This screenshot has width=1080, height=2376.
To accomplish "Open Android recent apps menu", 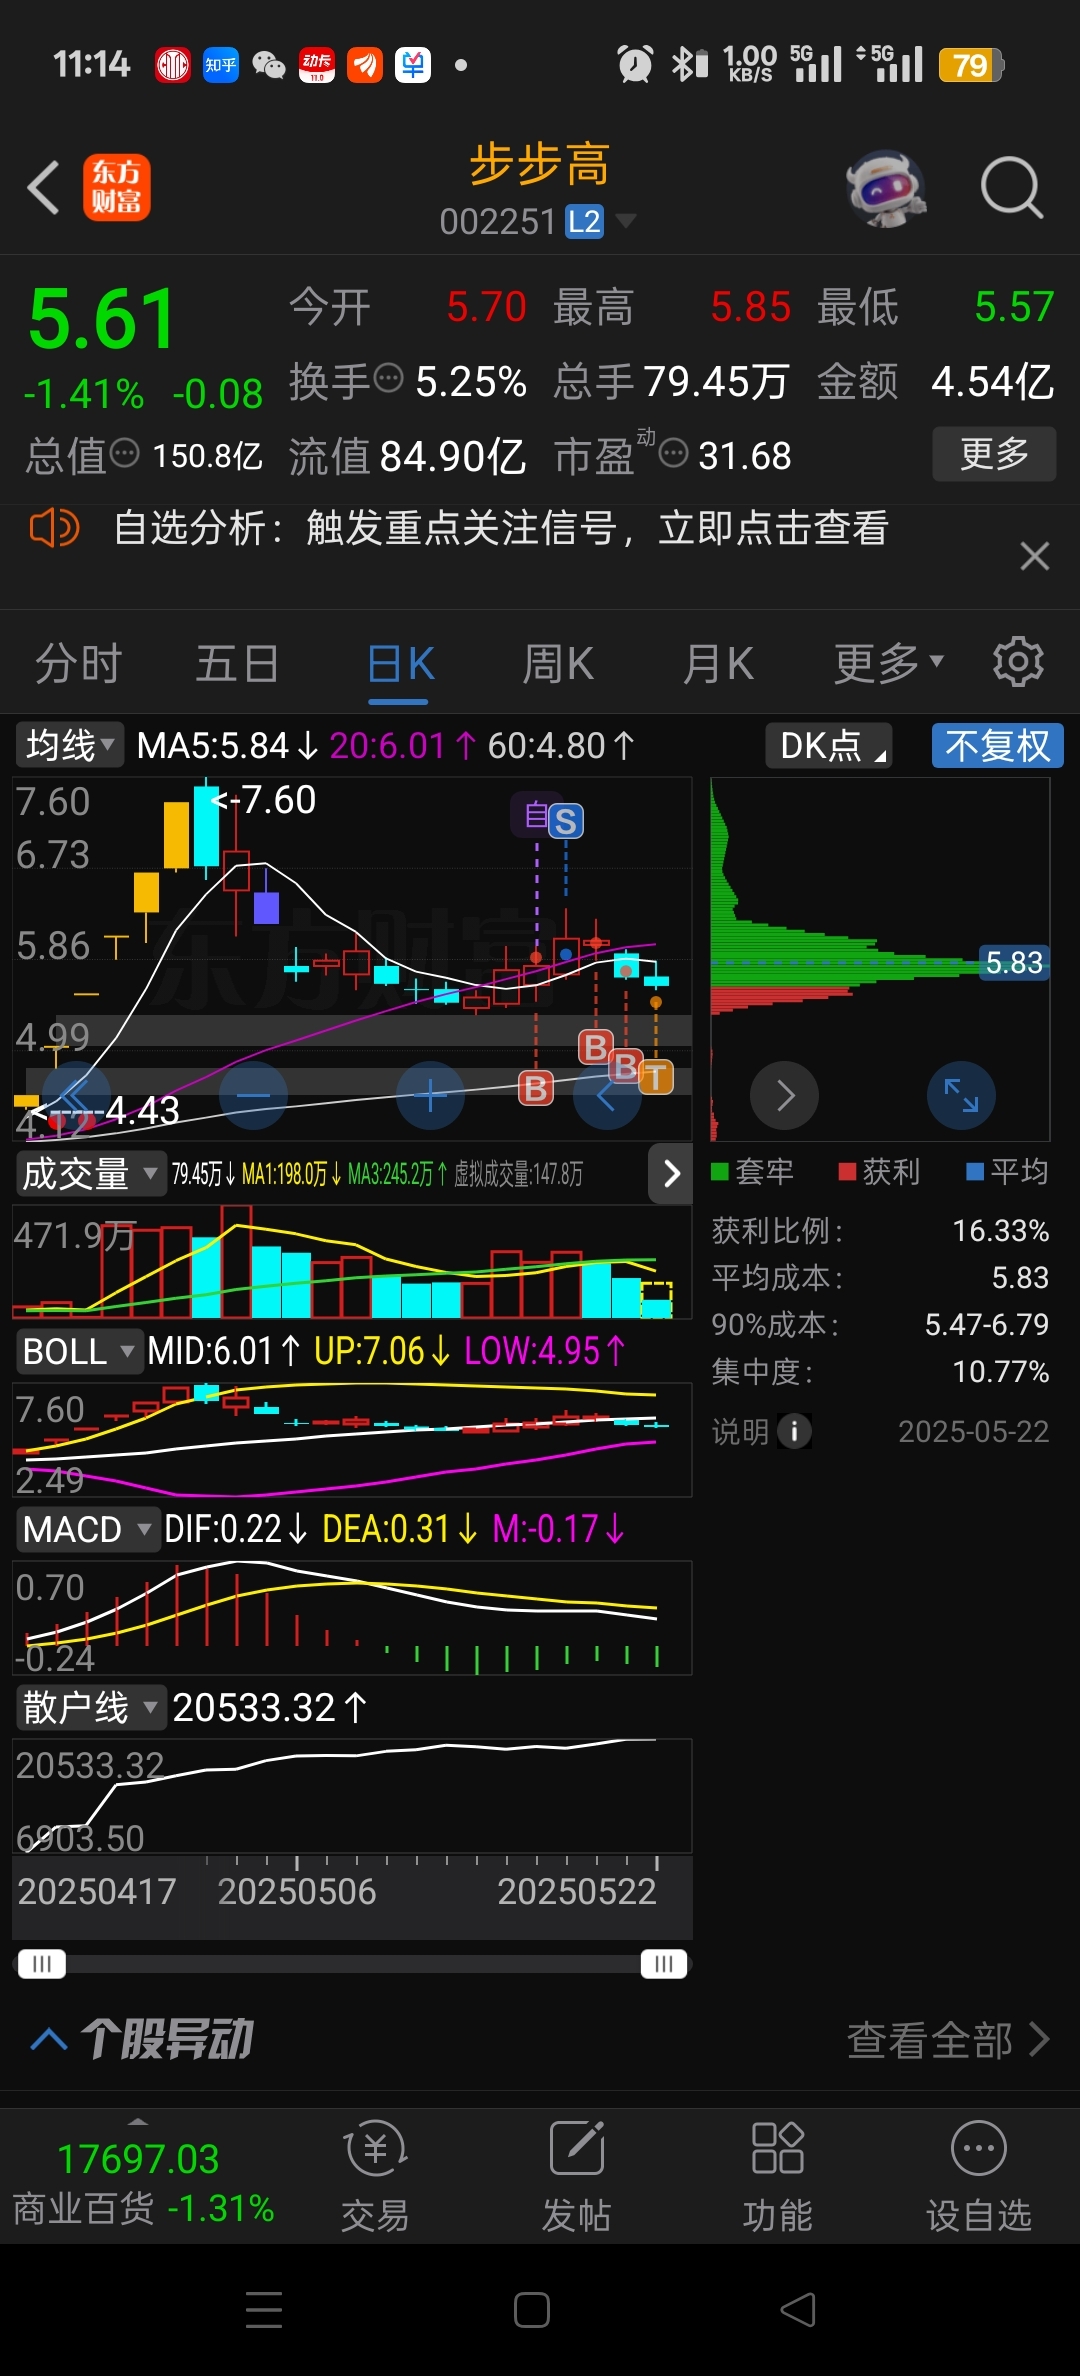I will click(x=264, y=2310).
